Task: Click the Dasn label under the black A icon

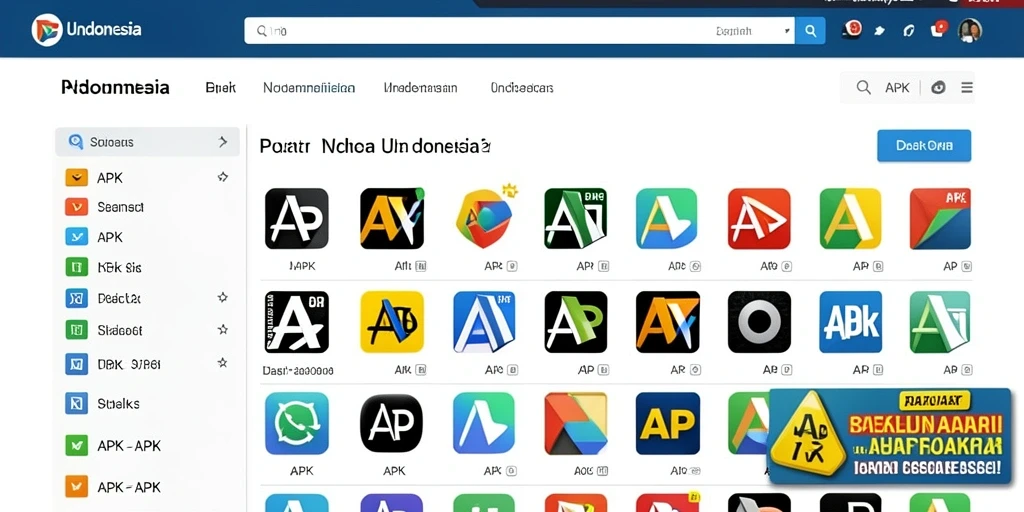Action: [x=298, y=370]
